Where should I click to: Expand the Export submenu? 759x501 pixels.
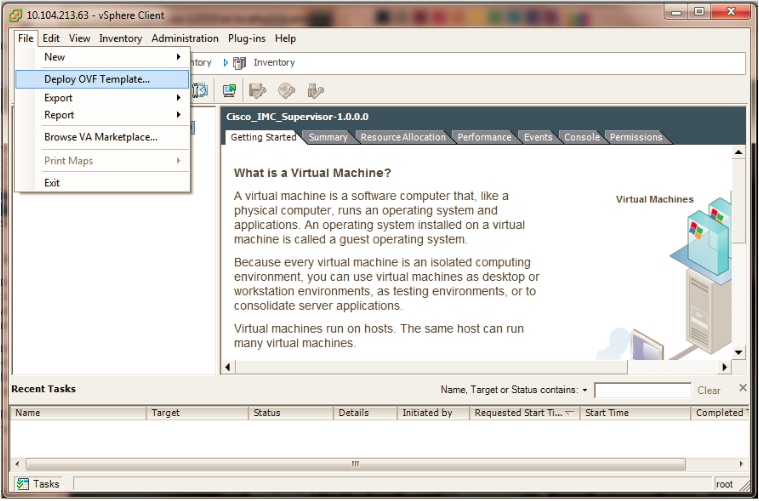coord(102,98)
